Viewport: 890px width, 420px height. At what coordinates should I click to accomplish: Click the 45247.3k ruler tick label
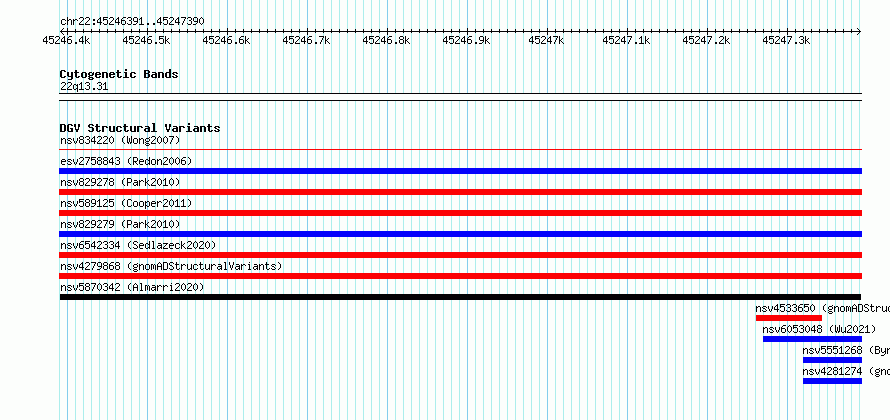click(786, 40)
